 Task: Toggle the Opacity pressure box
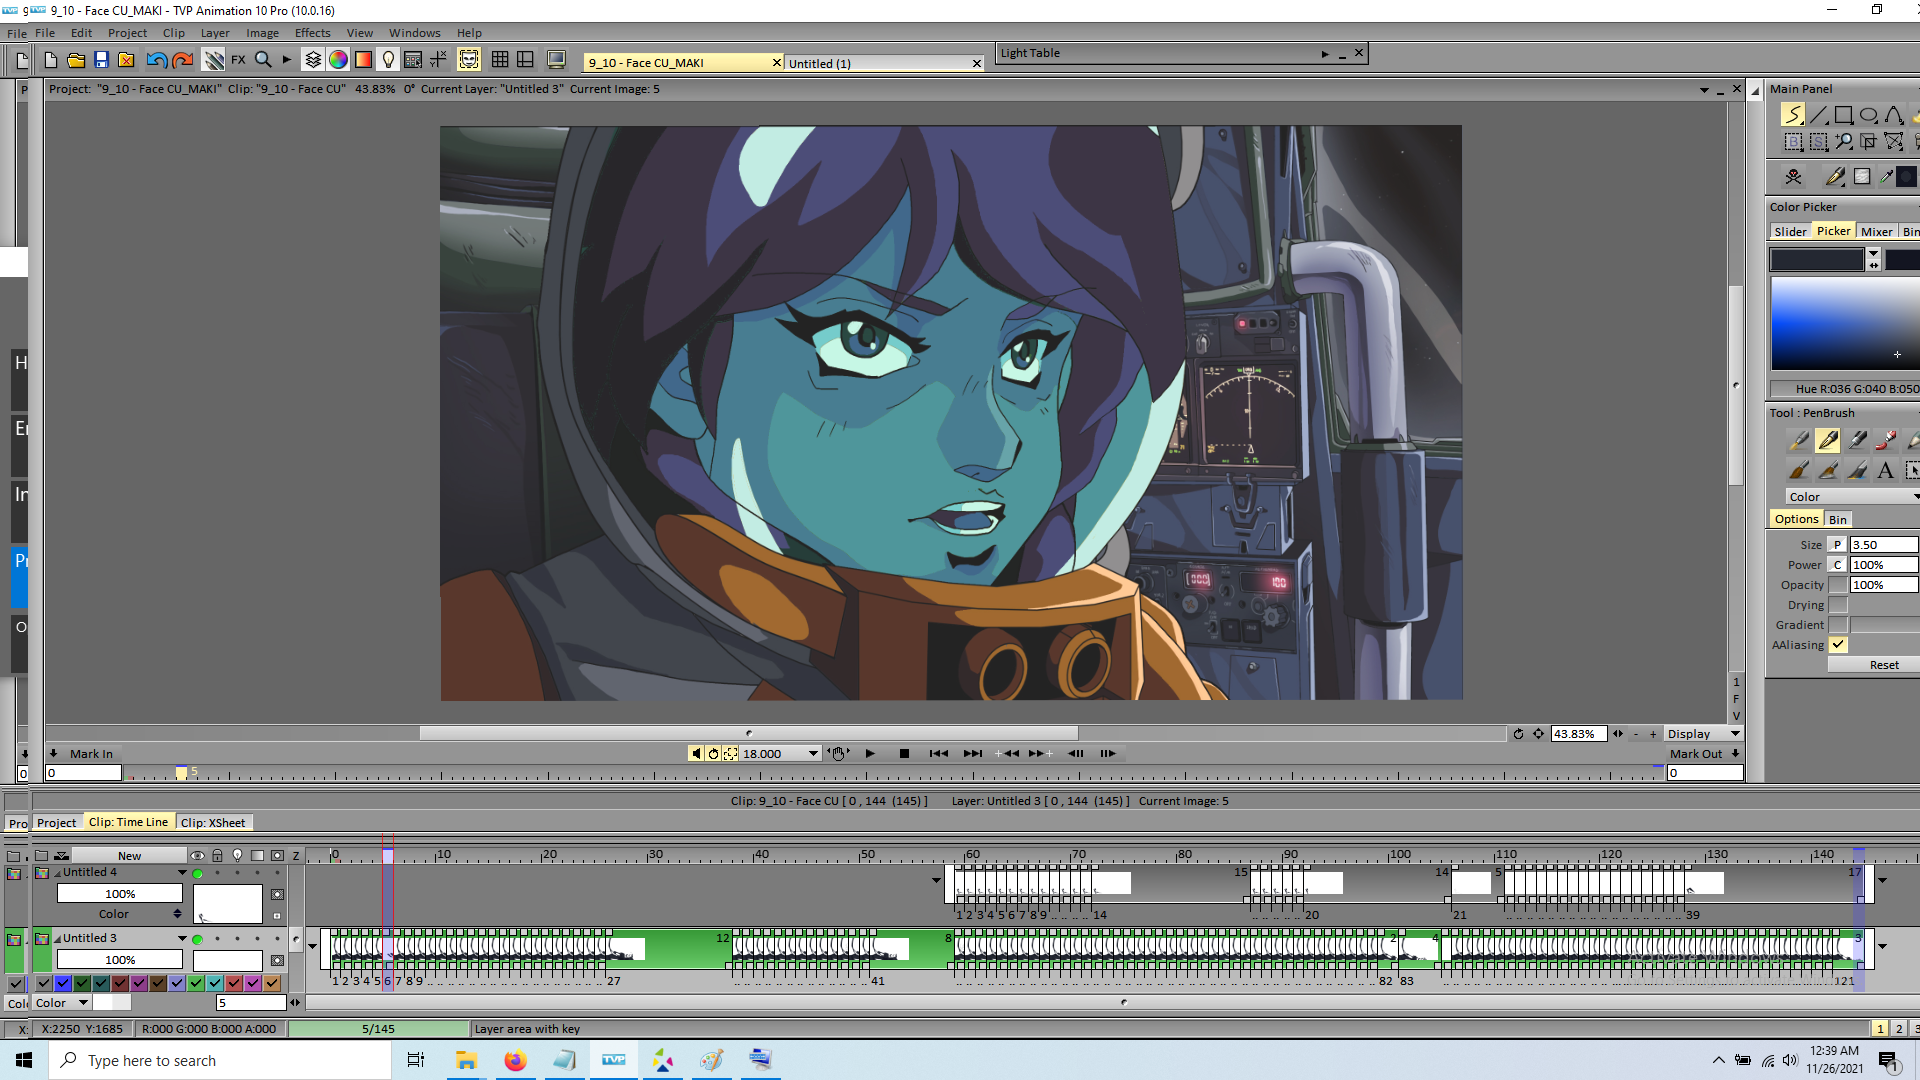(1838, 585)
